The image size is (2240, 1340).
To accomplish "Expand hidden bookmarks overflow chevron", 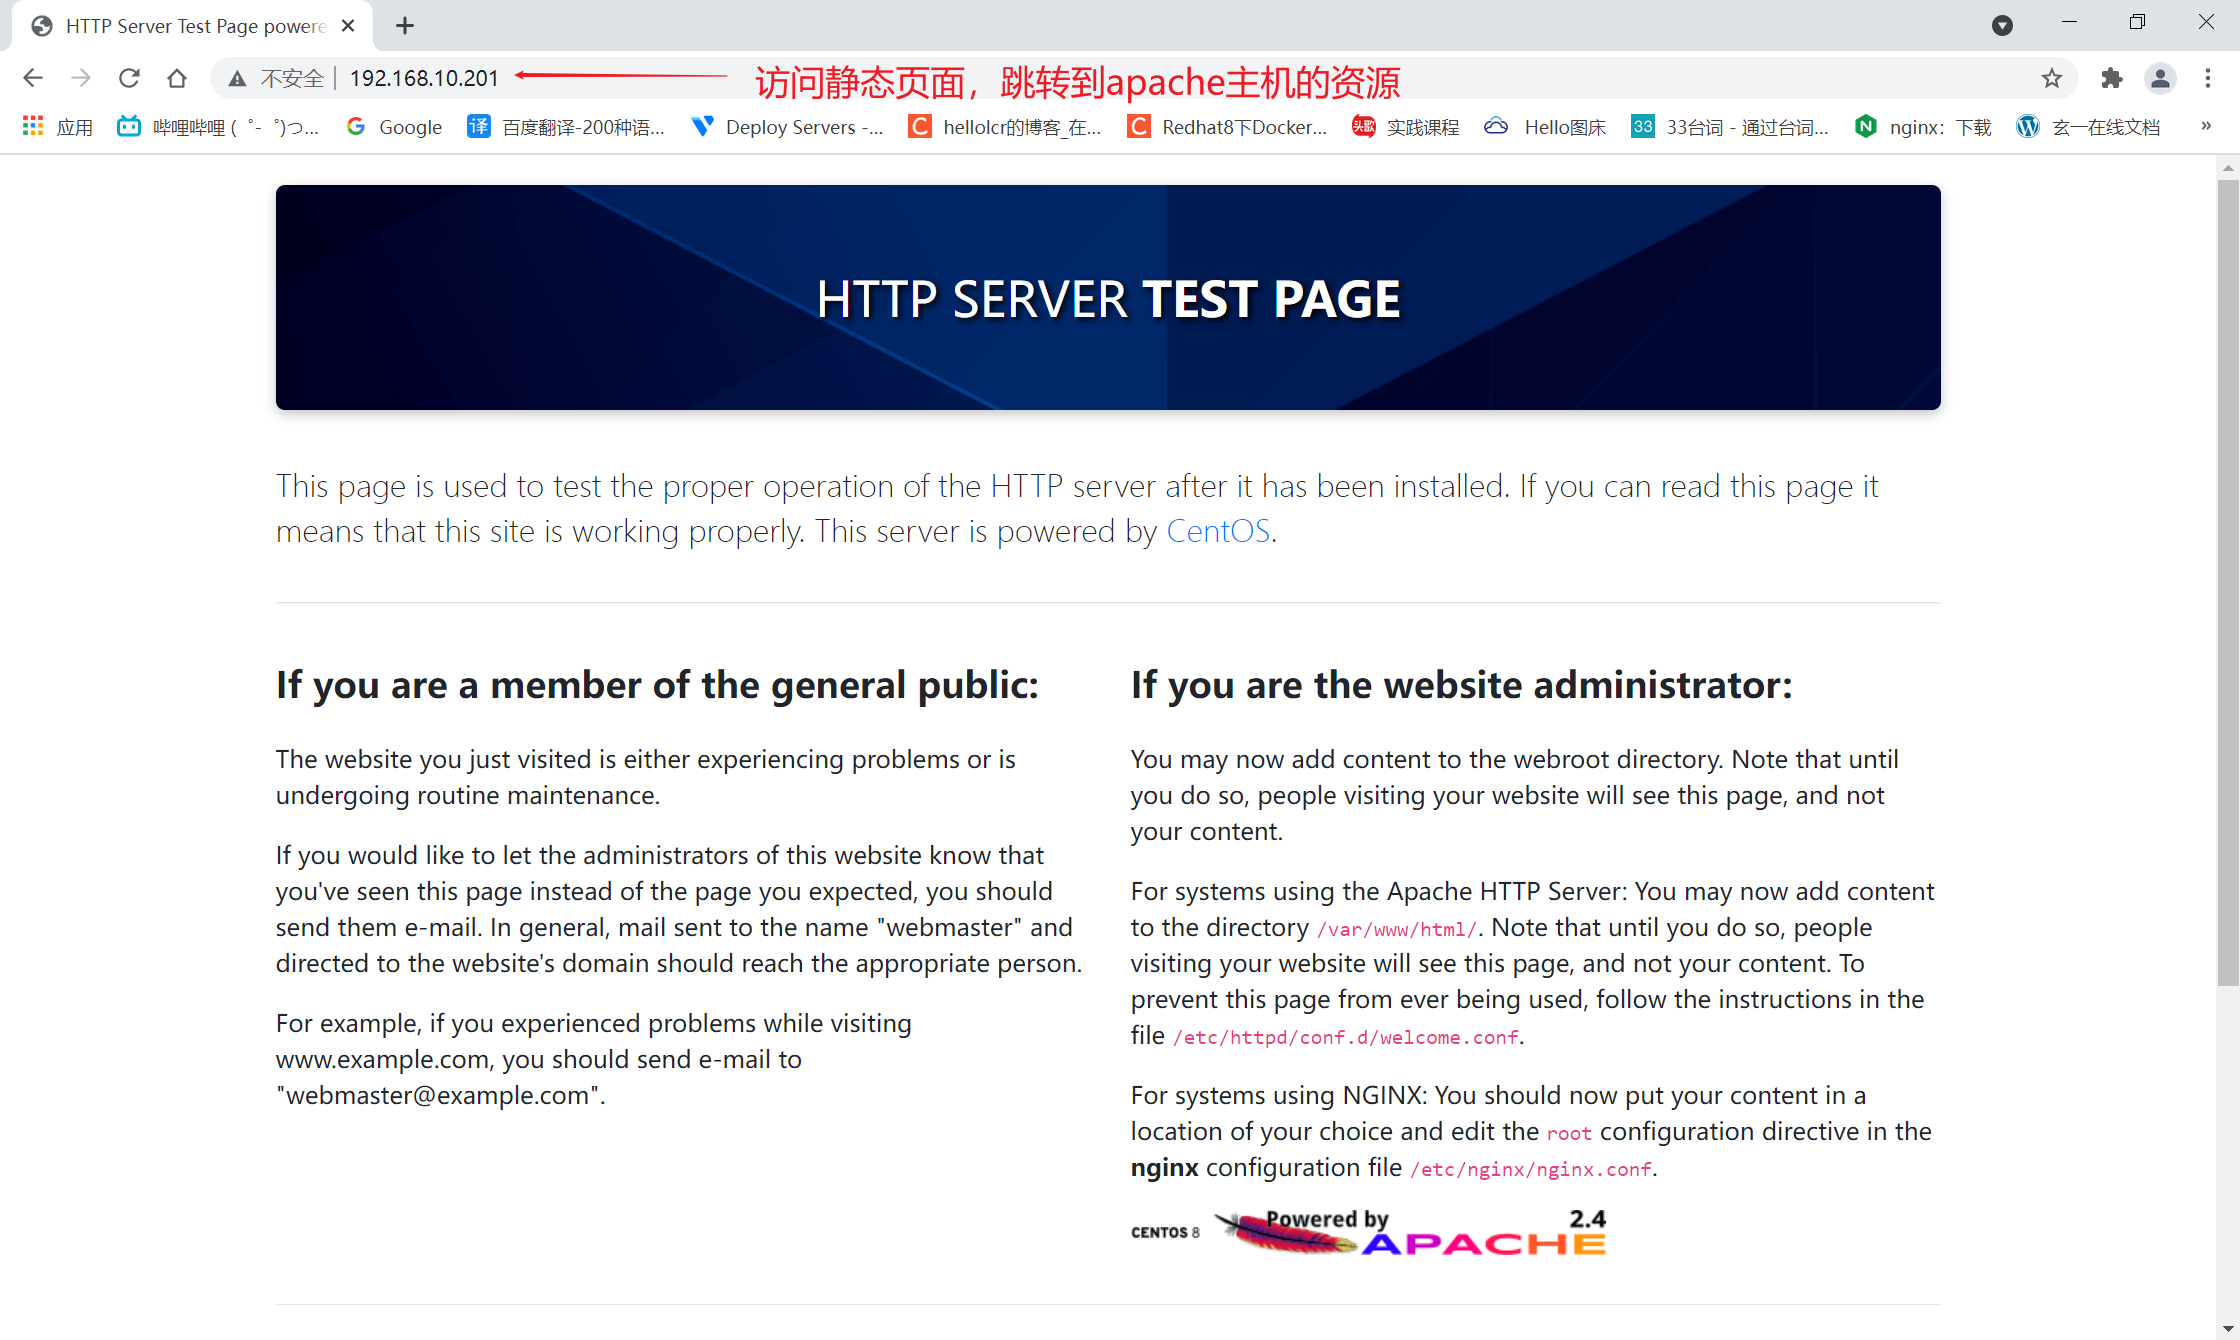I will coord(2206,126).
